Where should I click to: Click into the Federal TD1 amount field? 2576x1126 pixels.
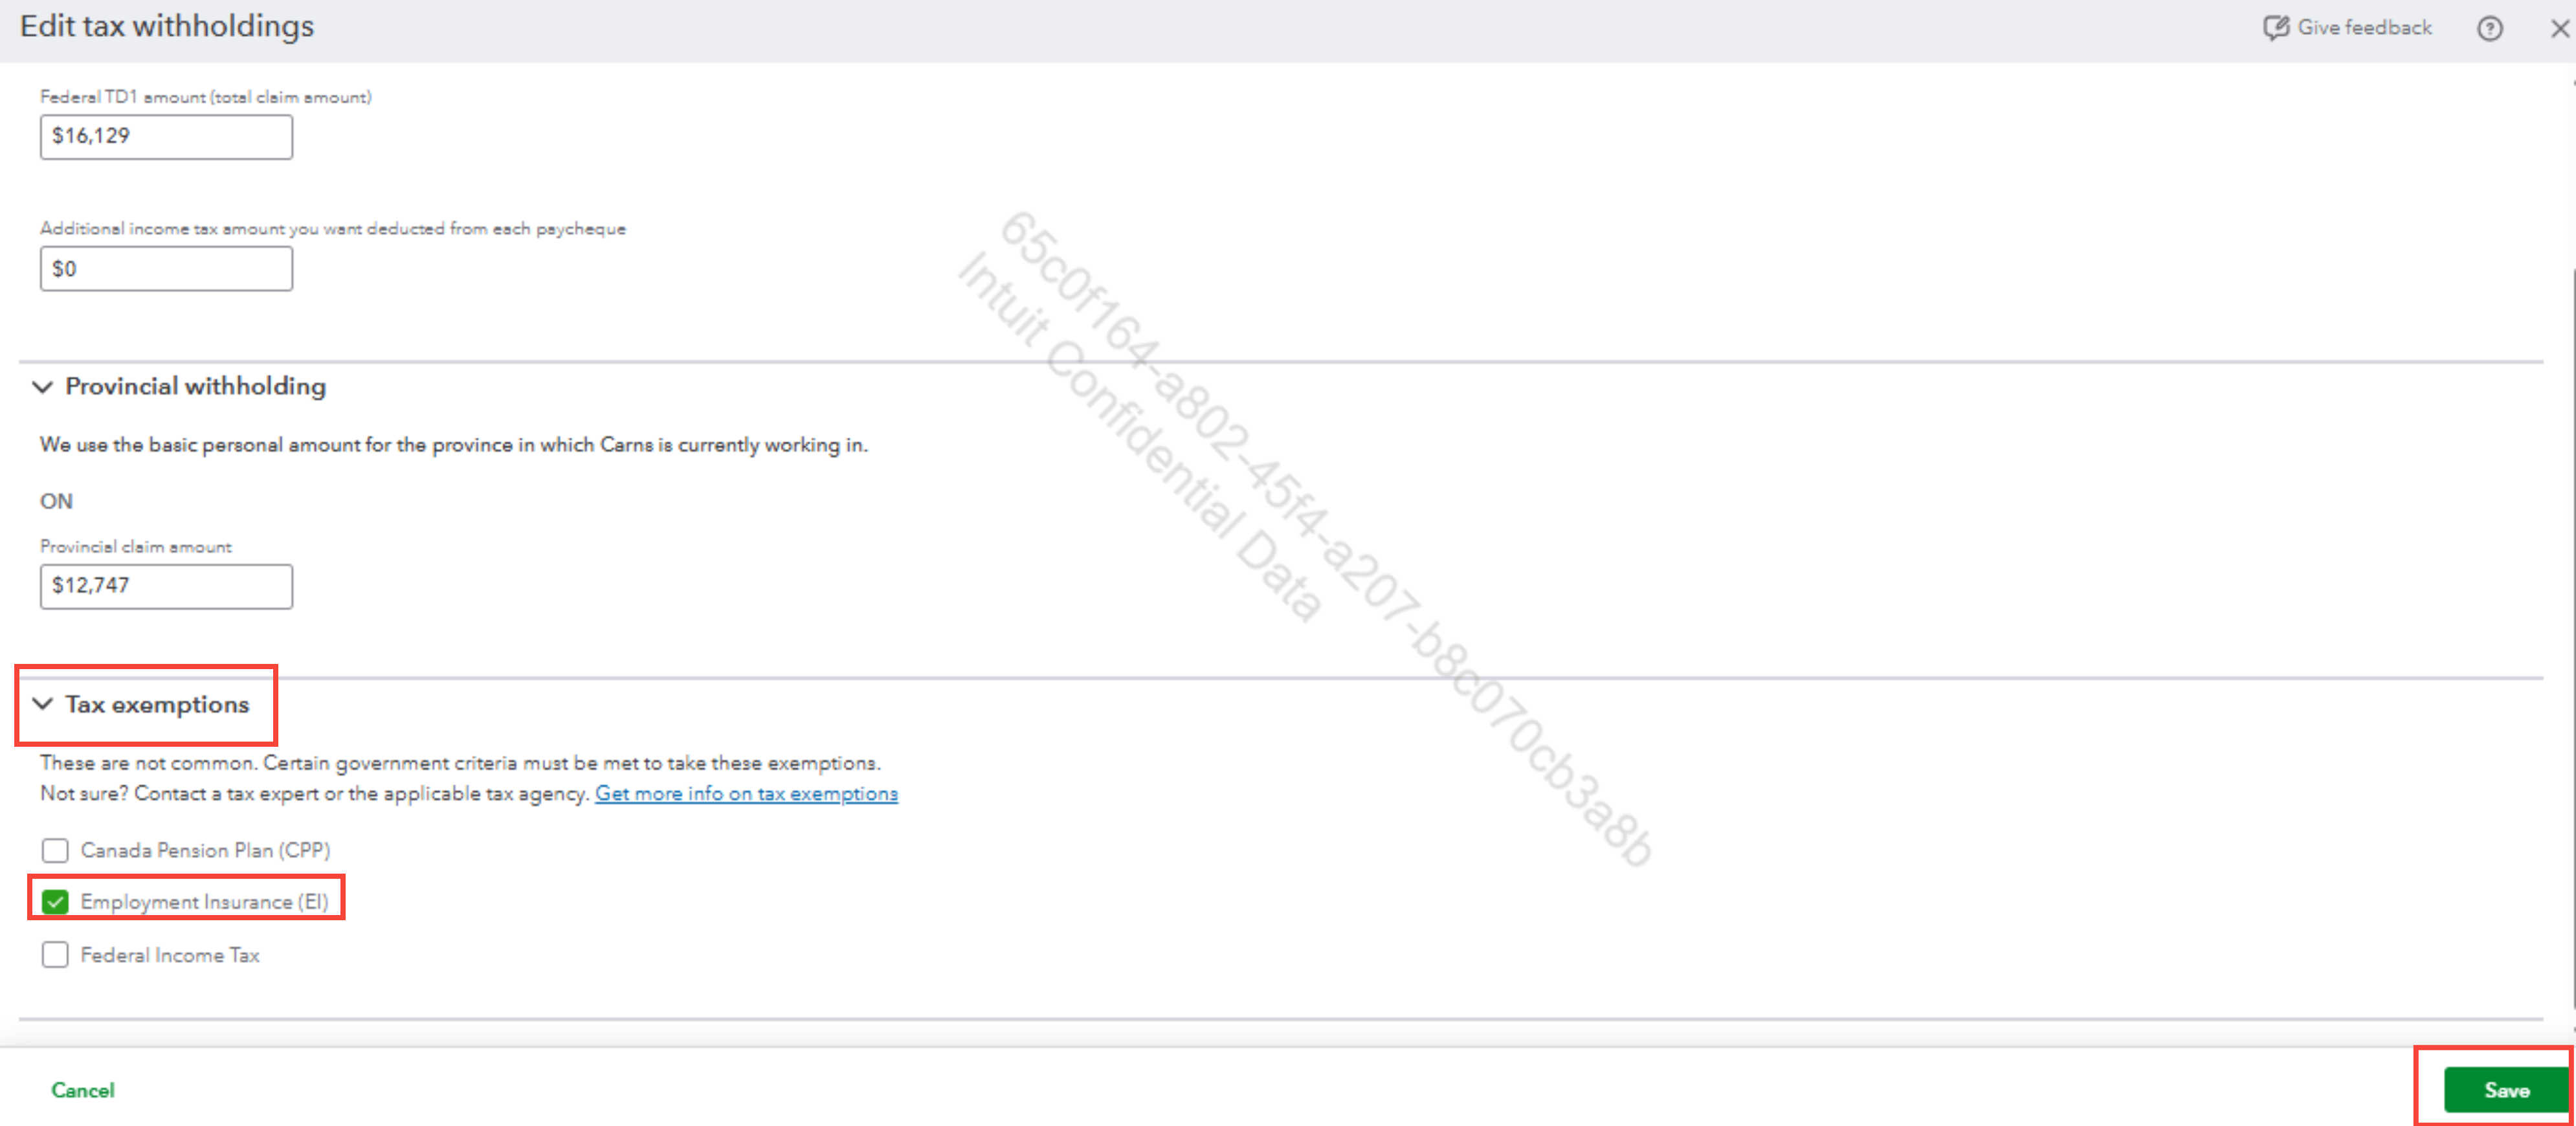(166, 137)
